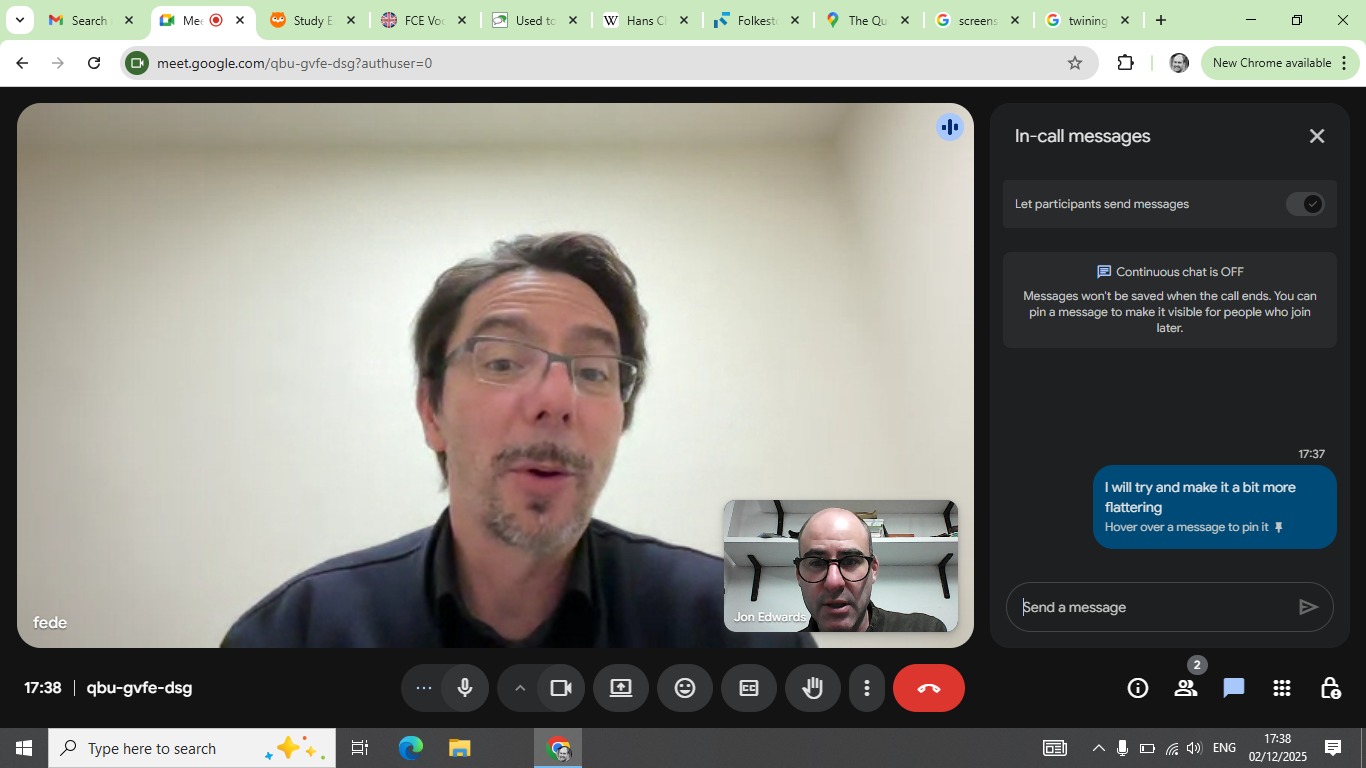Raise your hand in the meeting
This screenshot has width=1366, height=768.
click(812, 688)
